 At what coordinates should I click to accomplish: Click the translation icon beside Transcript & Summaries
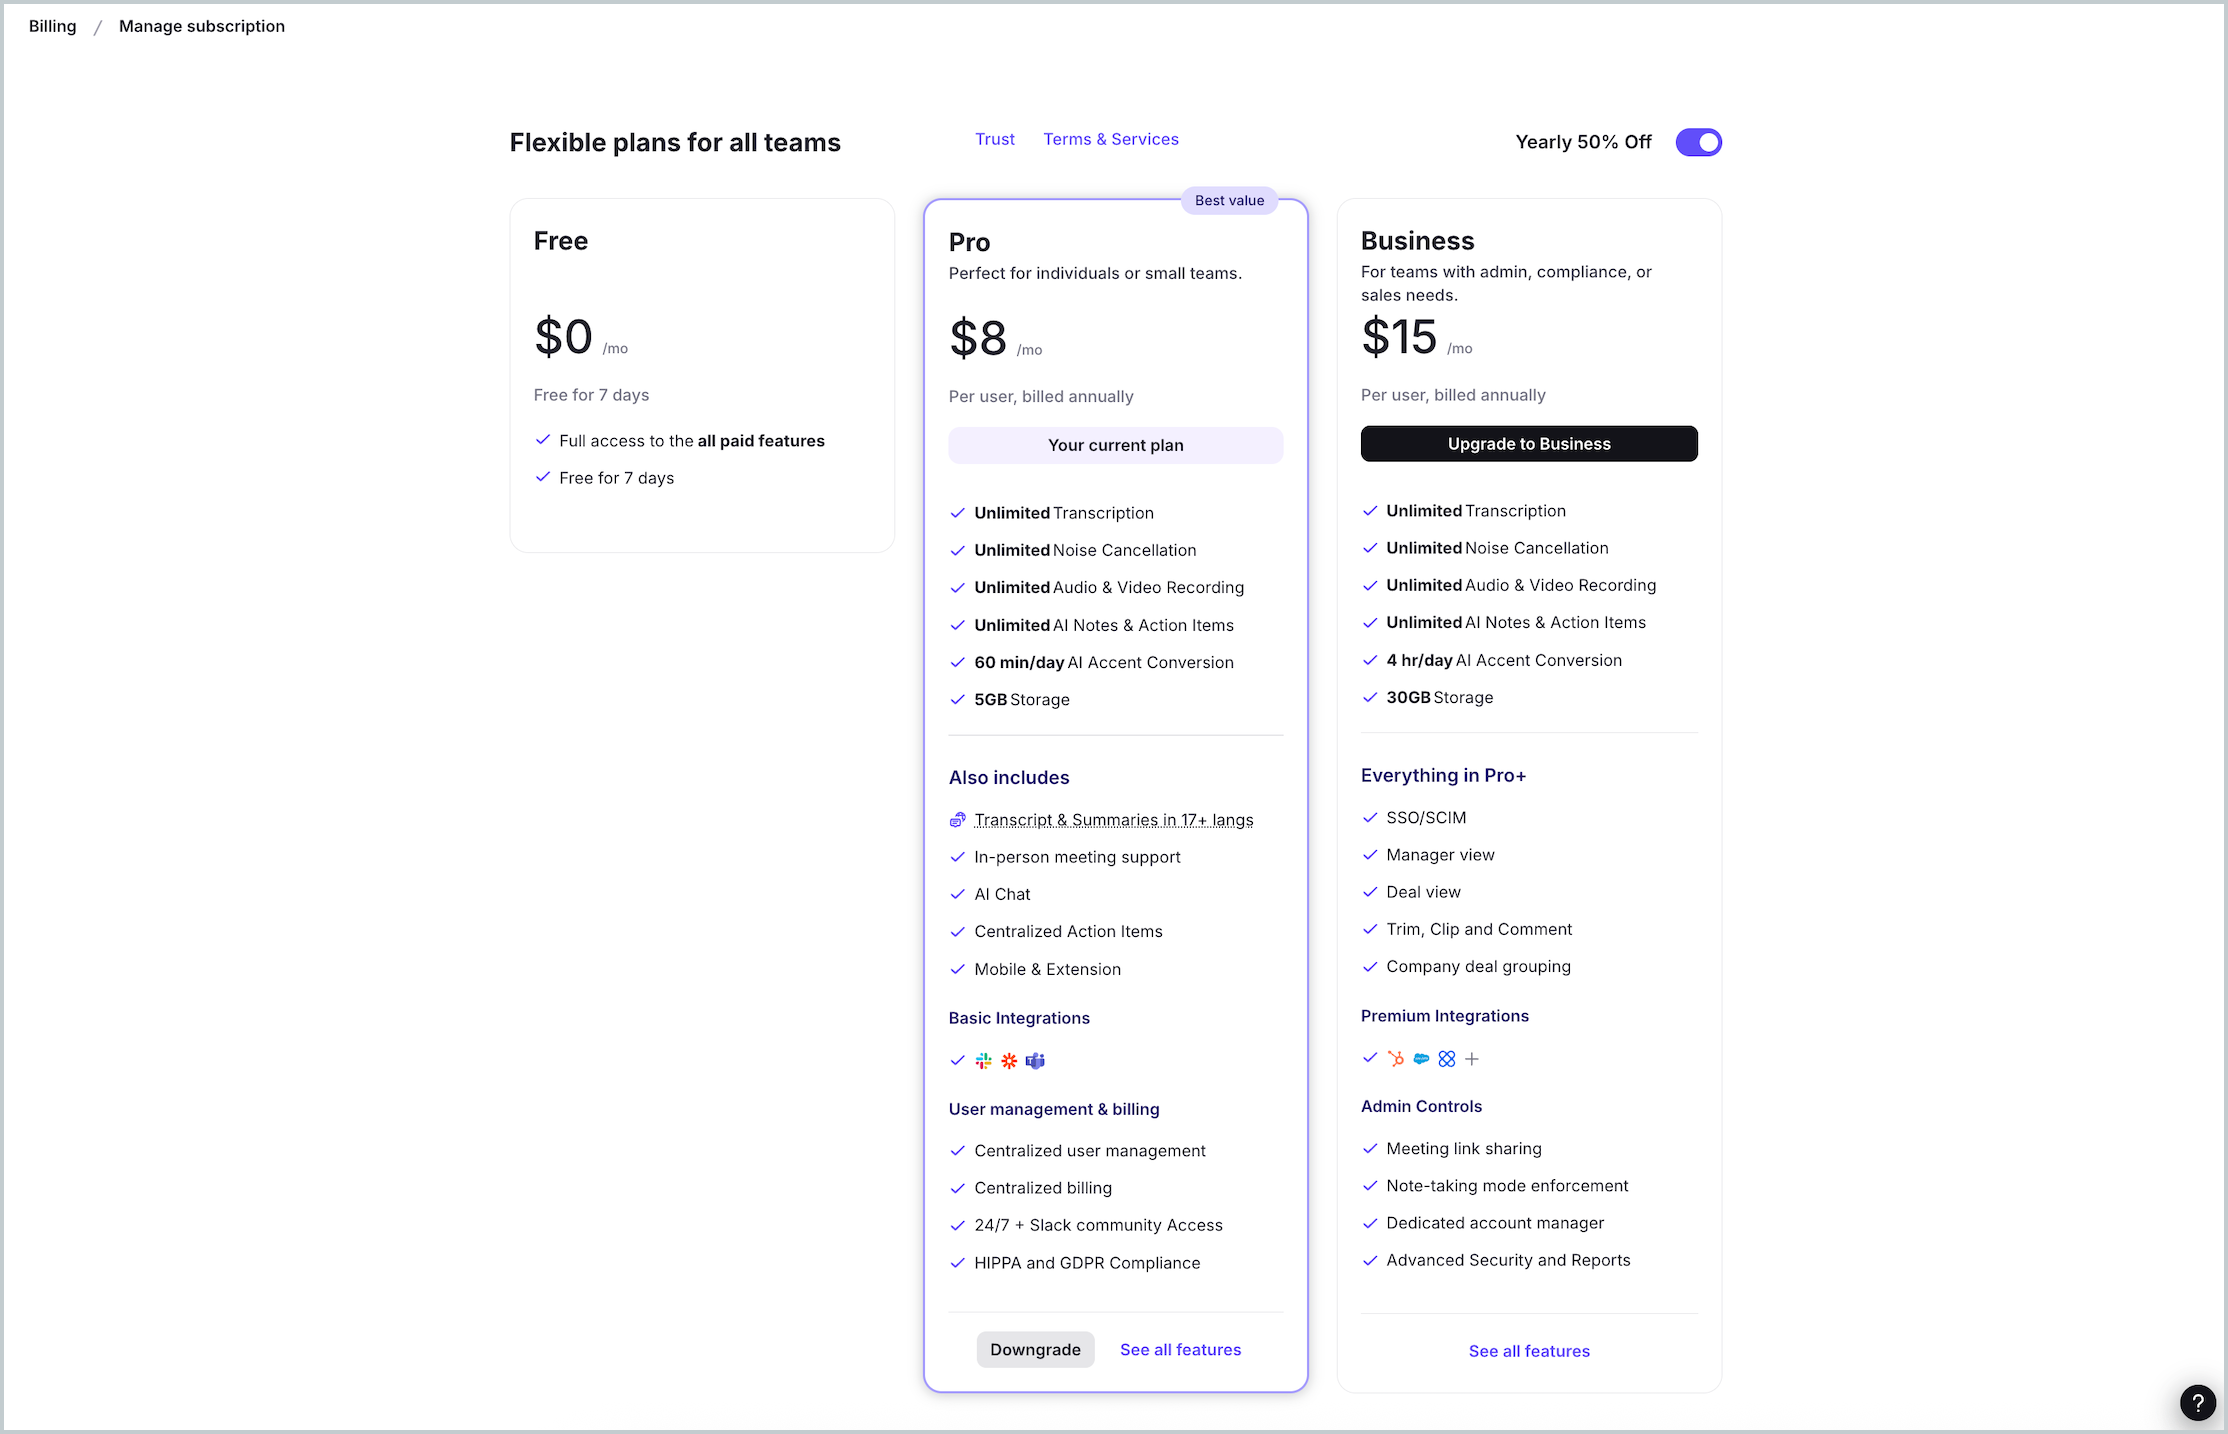(x=957, y=820)
